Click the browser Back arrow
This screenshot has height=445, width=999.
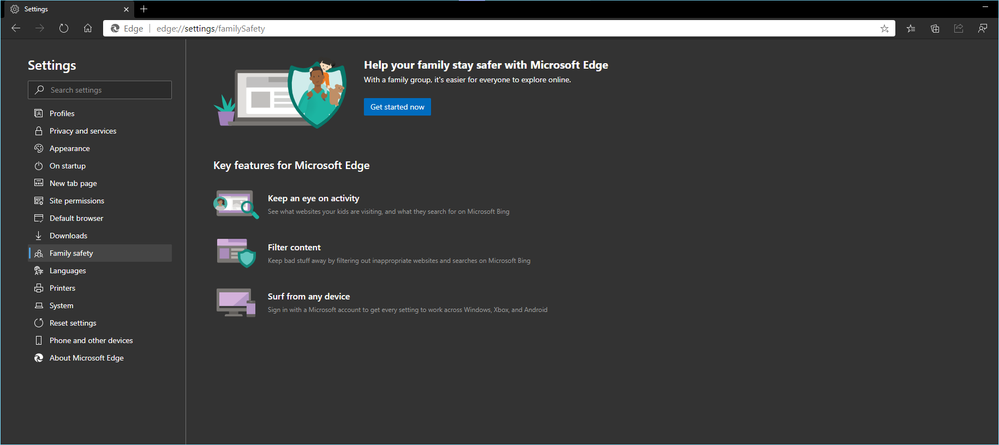[16, 28]
